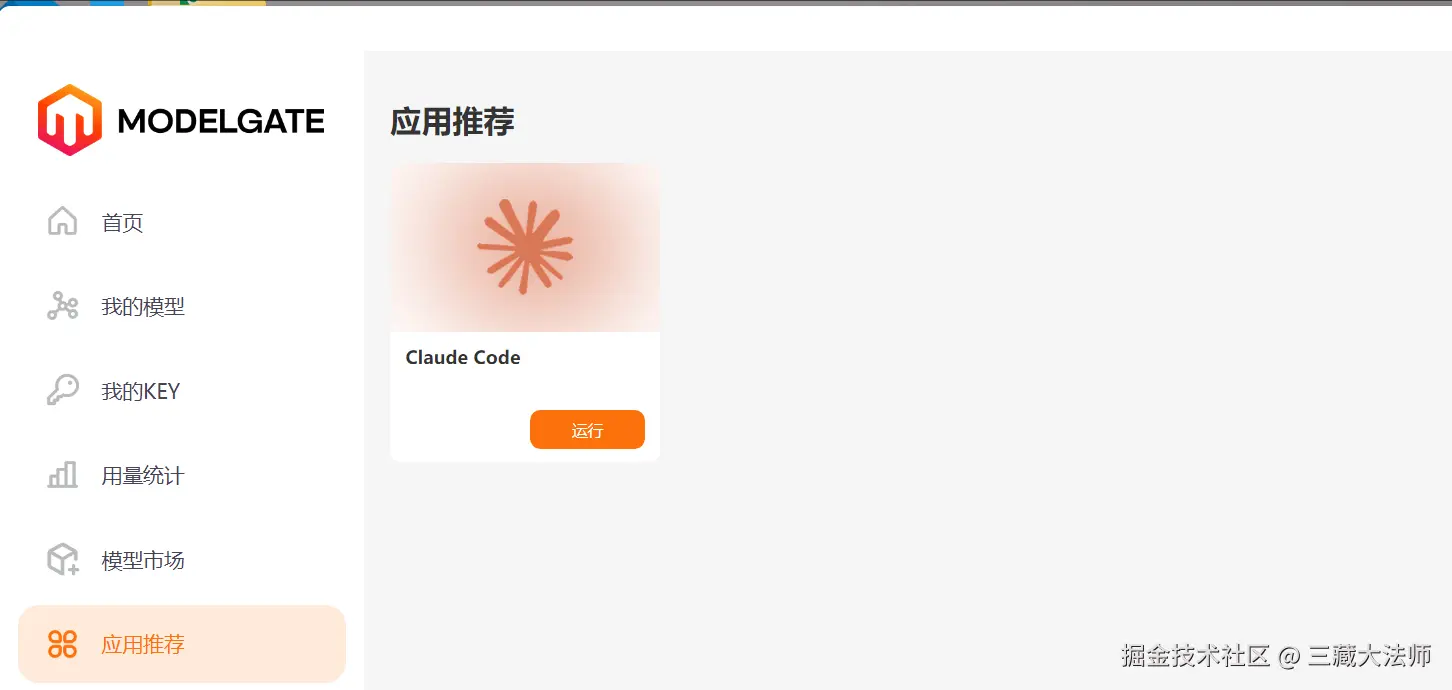
Task: Click the key icon beside 我的KEY
Action: [62, 390]
